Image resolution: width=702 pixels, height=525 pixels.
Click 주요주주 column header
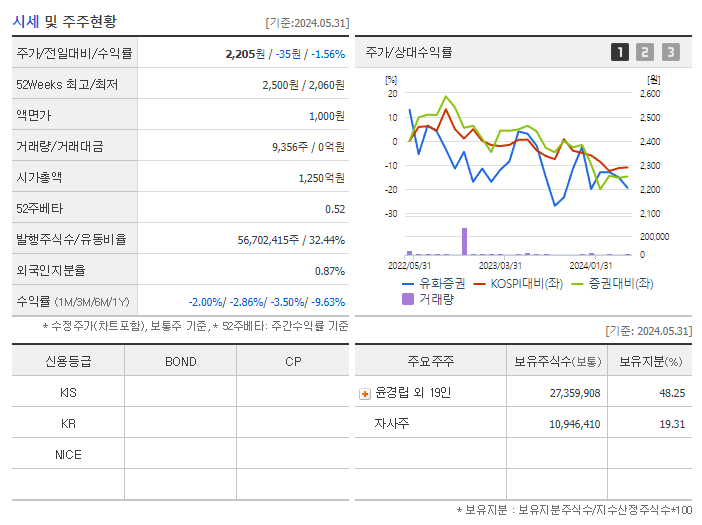point(430,361)
